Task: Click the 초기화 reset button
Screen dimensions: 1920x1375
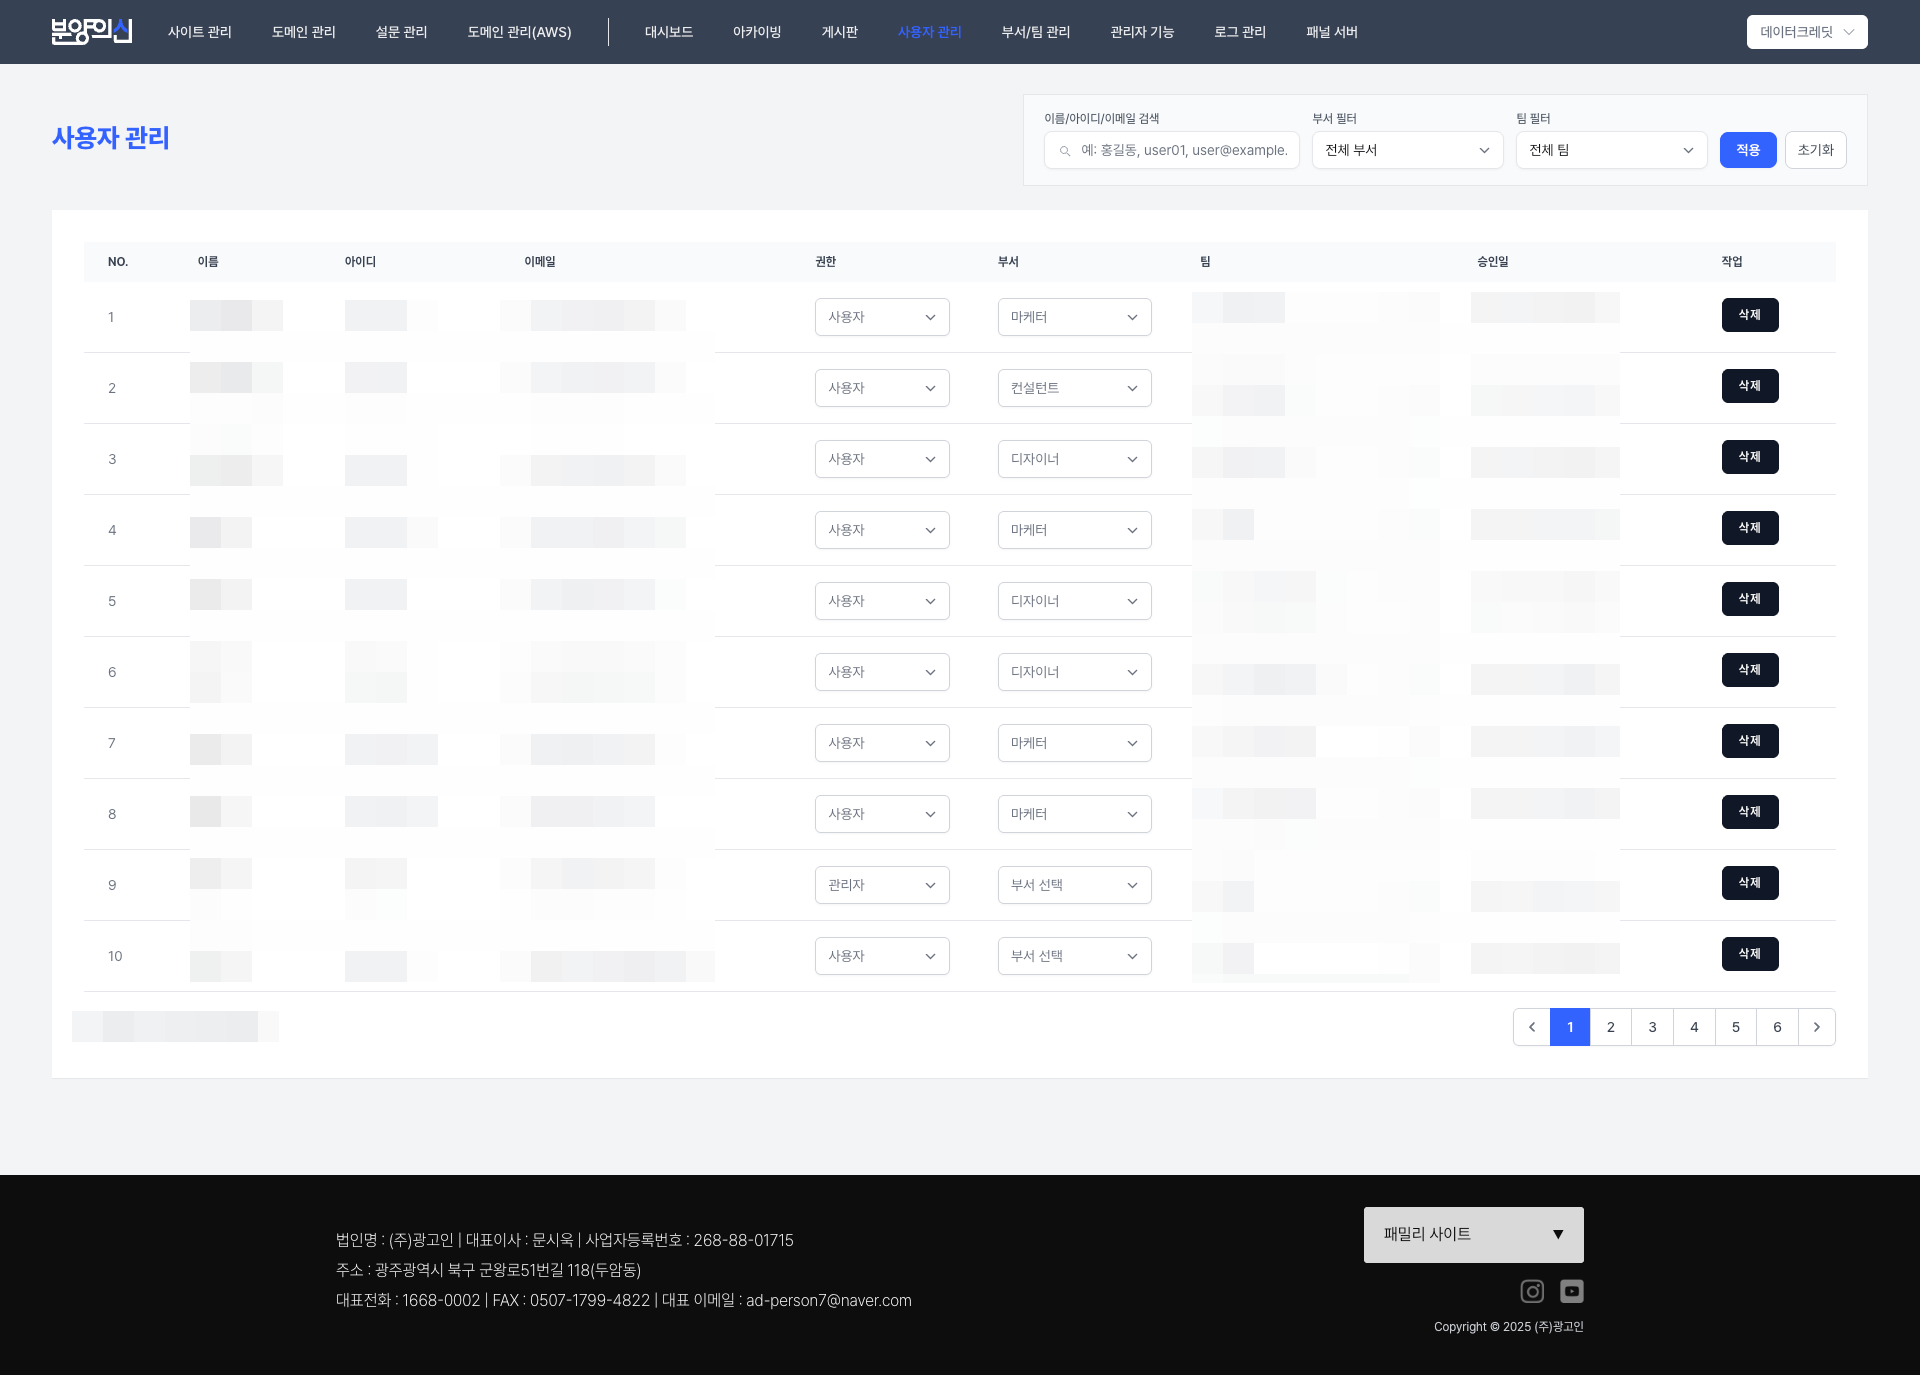Action: 1815,150
